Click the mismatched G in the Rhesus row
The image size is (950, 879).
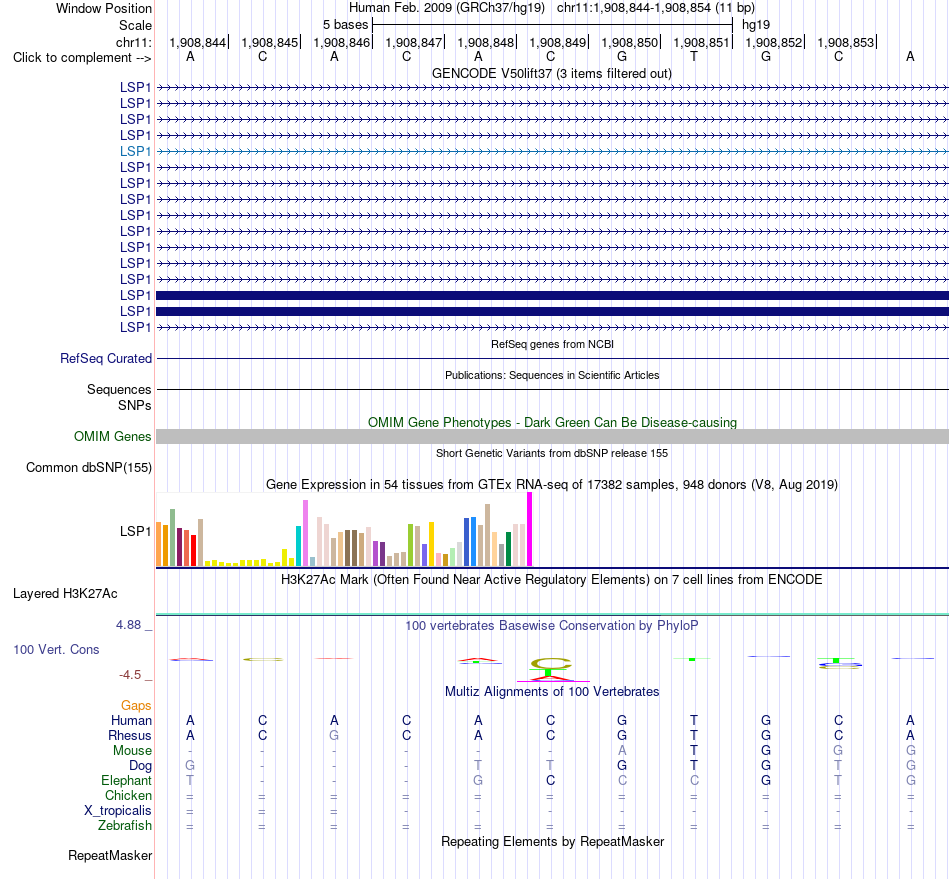tap(334, 735)
